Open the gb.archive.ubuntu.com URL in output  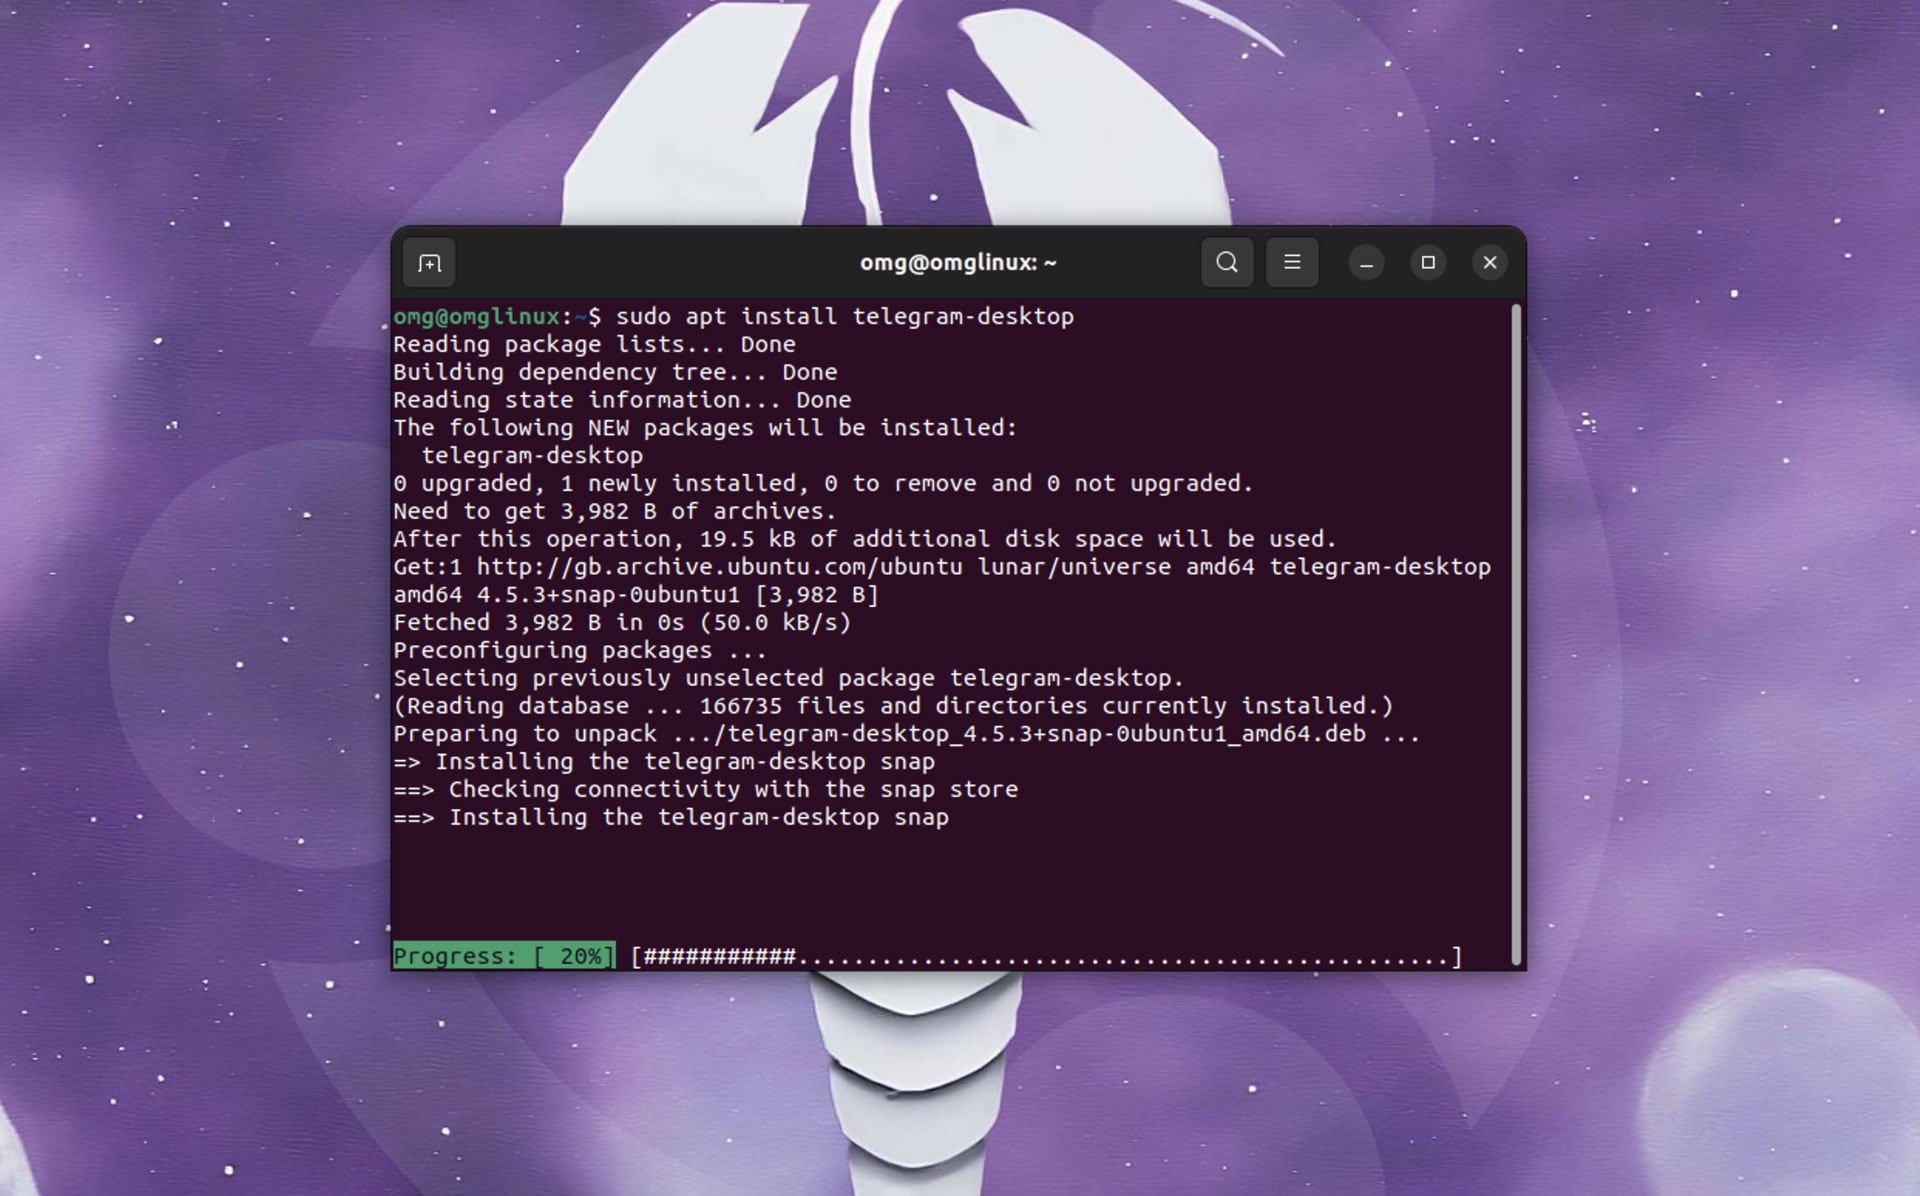pos(719,567)
